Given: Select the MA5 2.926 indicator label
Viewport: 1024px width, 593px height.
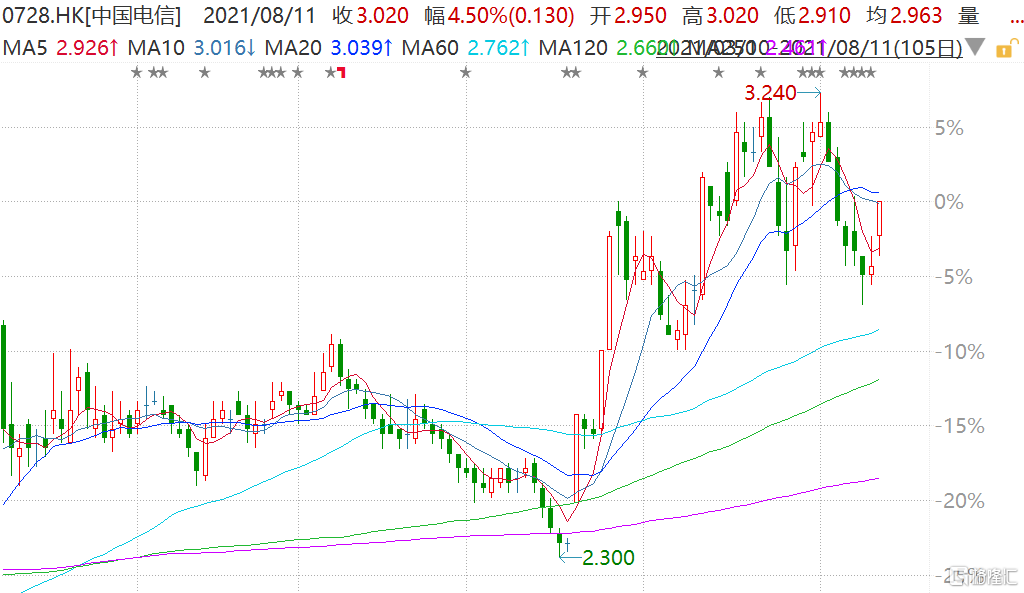Looking at the screenshot, I should pyautogui.click(x=61, y=48).
